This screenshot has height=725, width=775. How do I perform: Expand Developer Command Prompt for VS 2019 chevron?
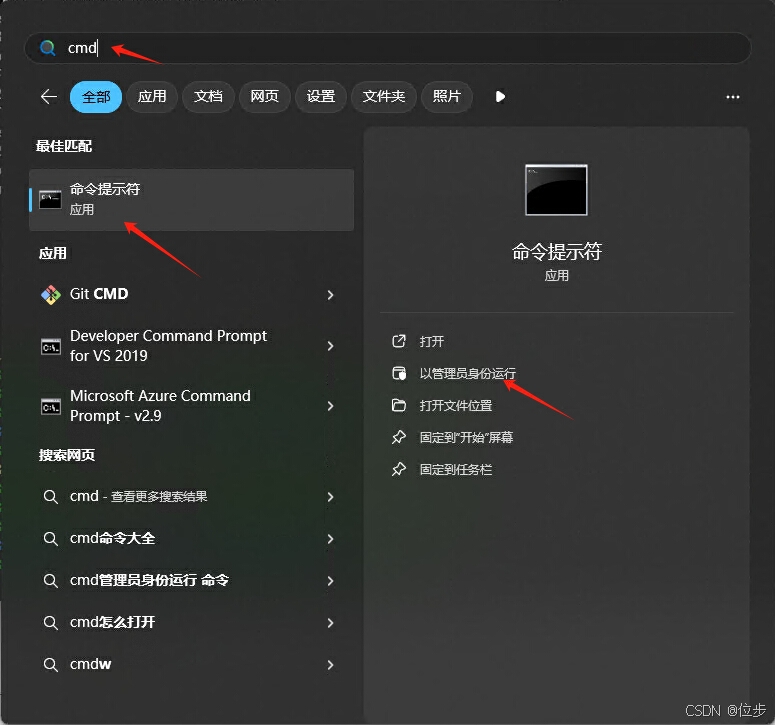click(x=330, y=346)
